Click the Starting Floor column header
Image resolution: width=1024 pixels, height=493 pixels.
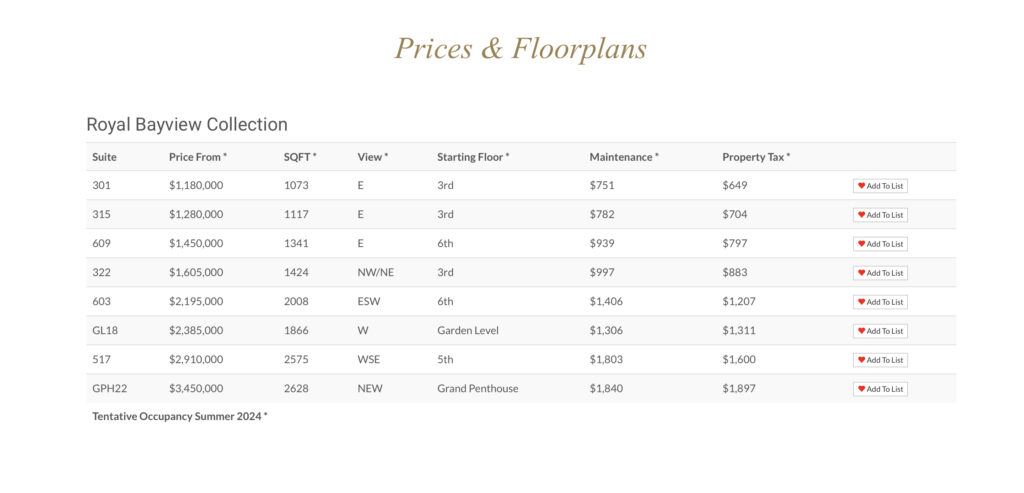coord(473,157)
